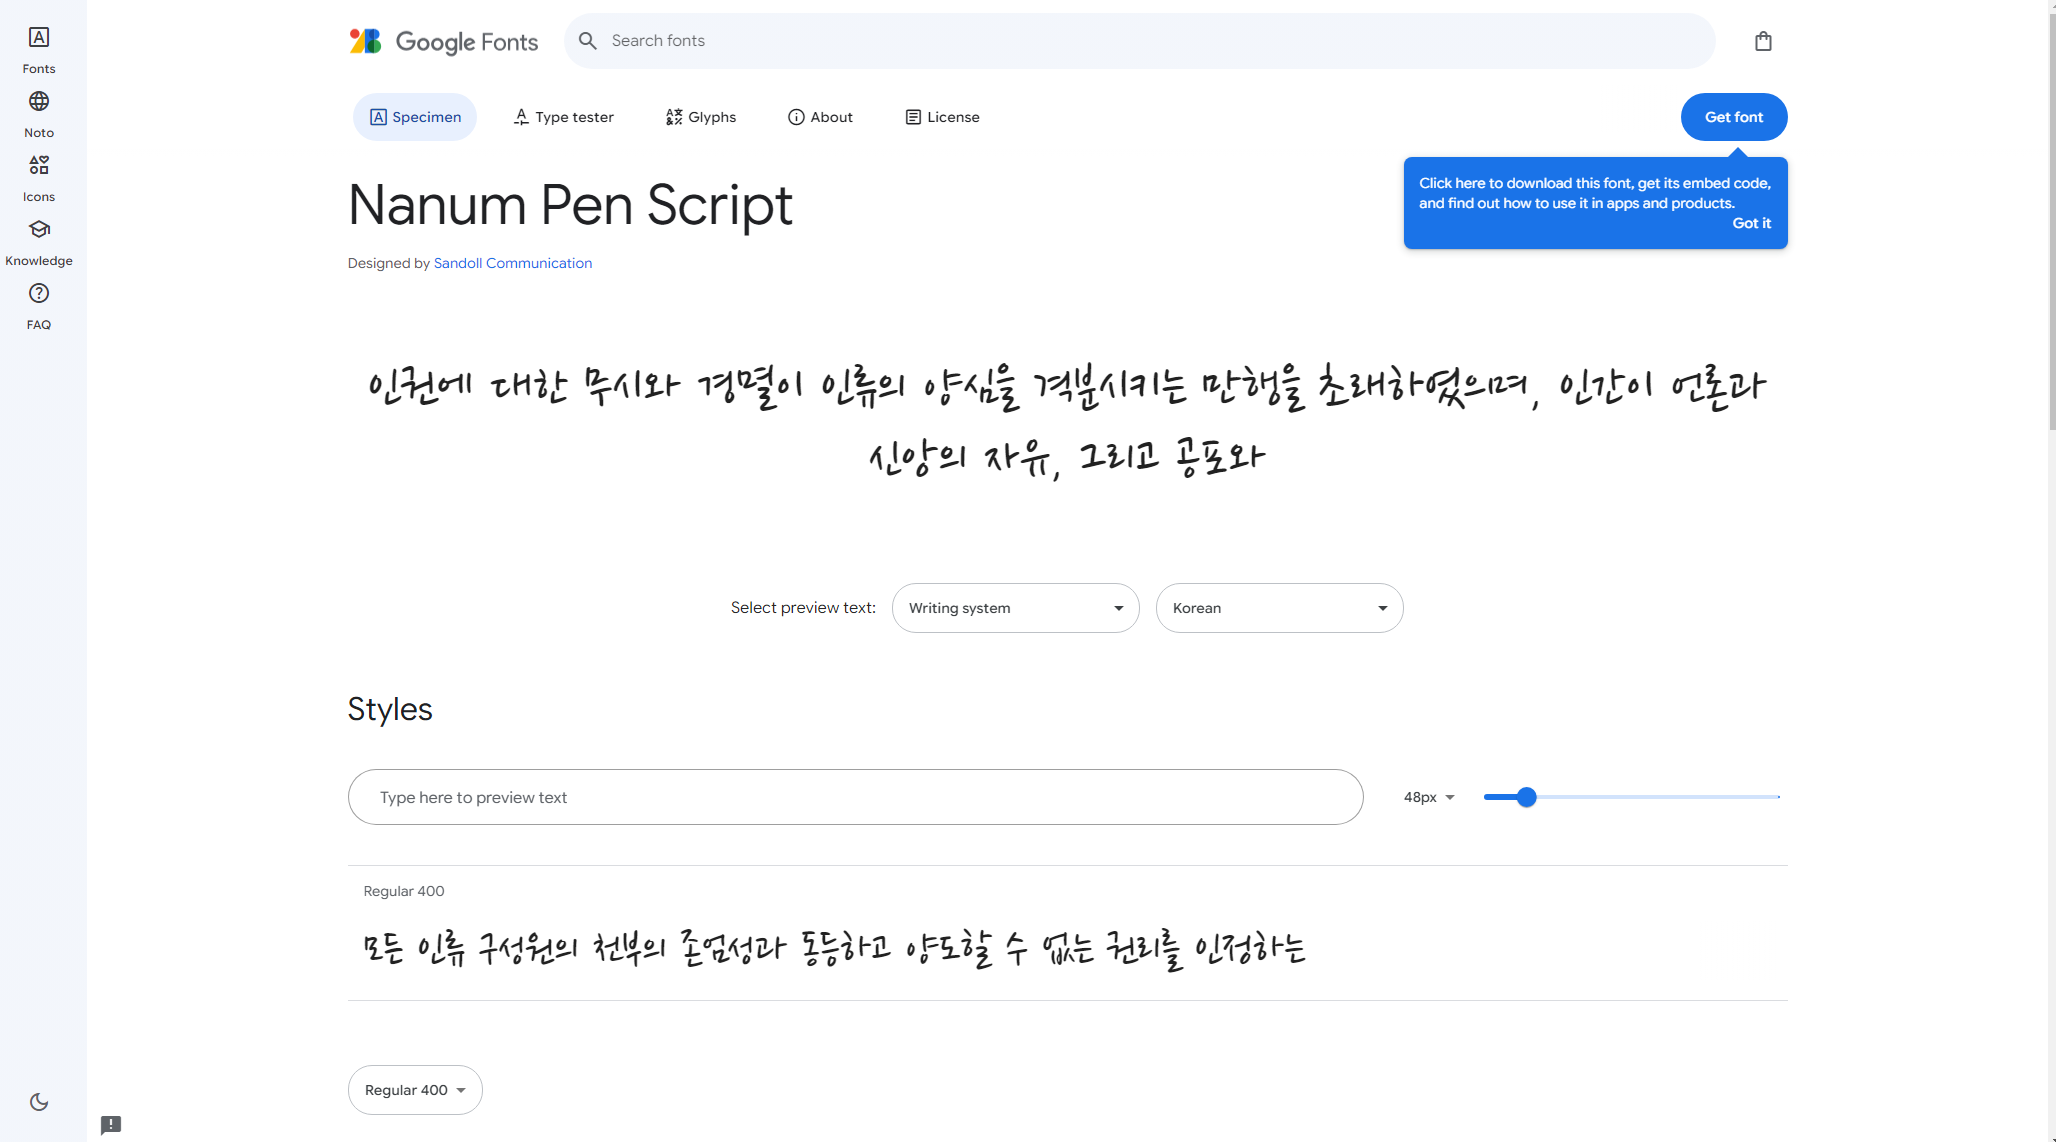Image resolution: width=2056 pixels, height=1142 pixels.
Task: Open the License tab
Action: [942, 117]
